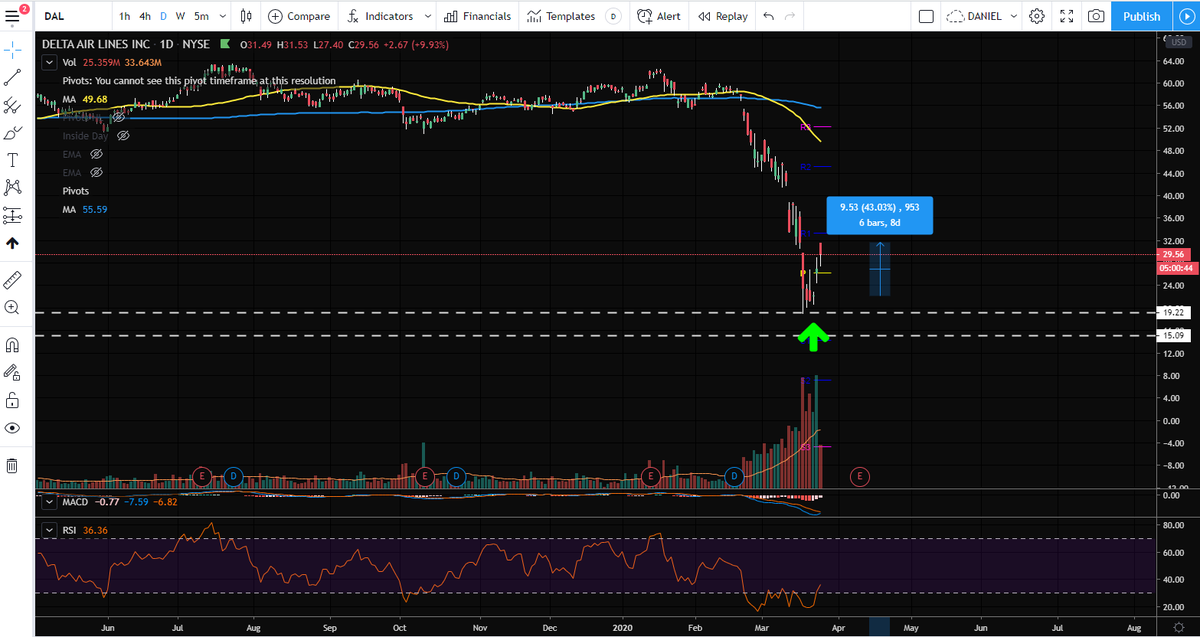The width and height of the screenshot is (1200, 637).
Task: Collapse the RSI pane legend
Action: (x=48, y=529)
